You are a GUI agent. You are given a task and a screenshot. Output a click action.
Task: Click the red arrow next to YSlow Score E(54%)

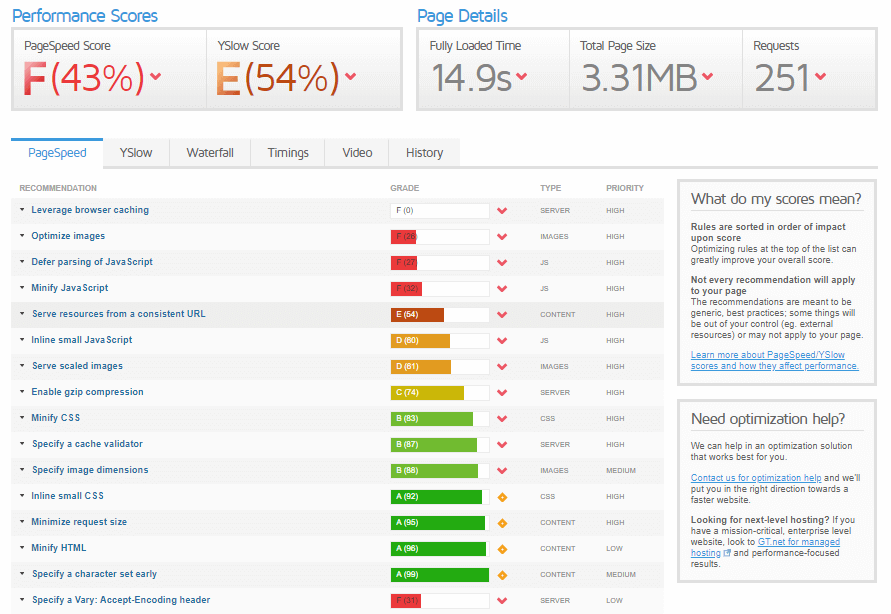pos(351,76)
